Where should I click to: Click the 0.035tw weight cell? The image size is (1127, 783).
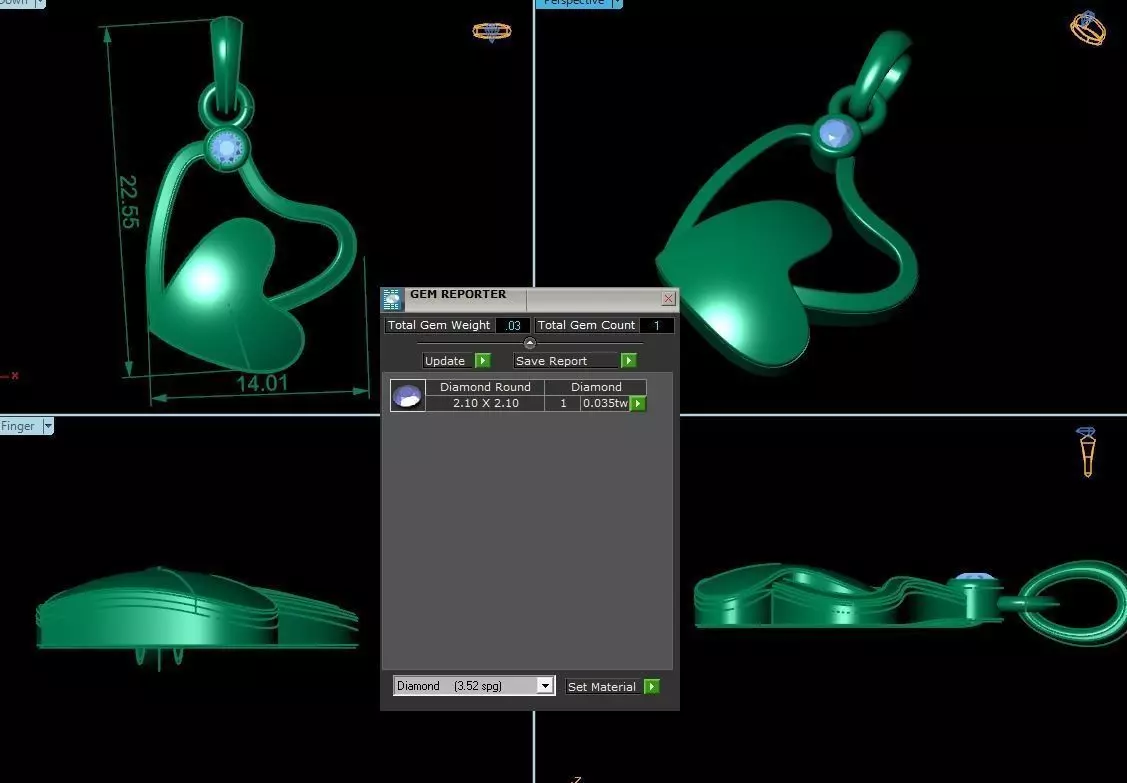tap(605, 403)
